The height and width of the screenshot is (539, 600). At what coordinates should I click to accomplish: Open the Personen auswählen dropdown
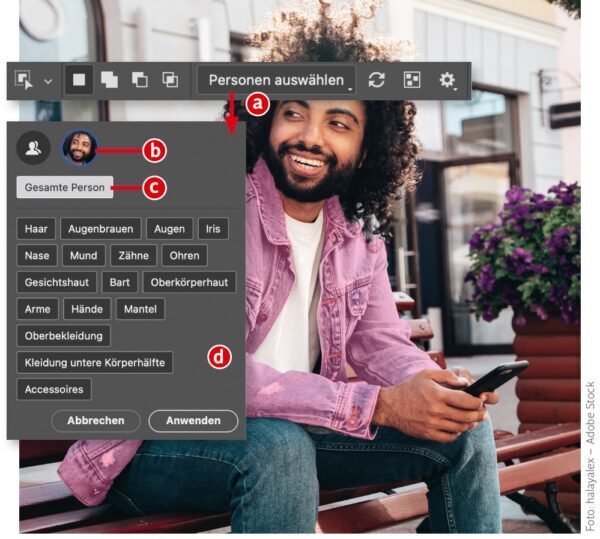pos(276,80)
